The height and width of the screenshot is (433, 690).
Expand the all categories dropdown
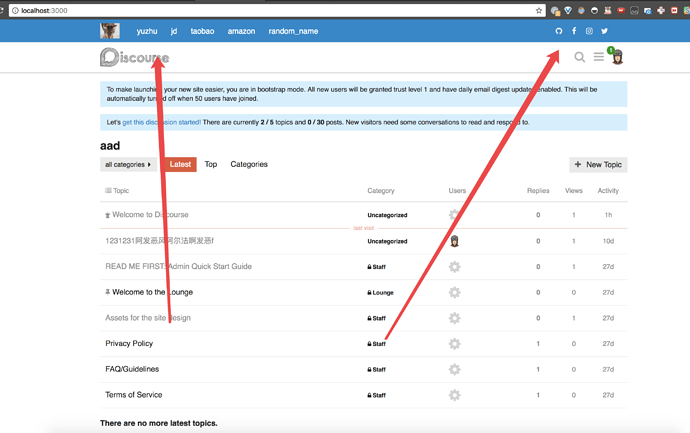pyautogui.click(x=128, y=165)
